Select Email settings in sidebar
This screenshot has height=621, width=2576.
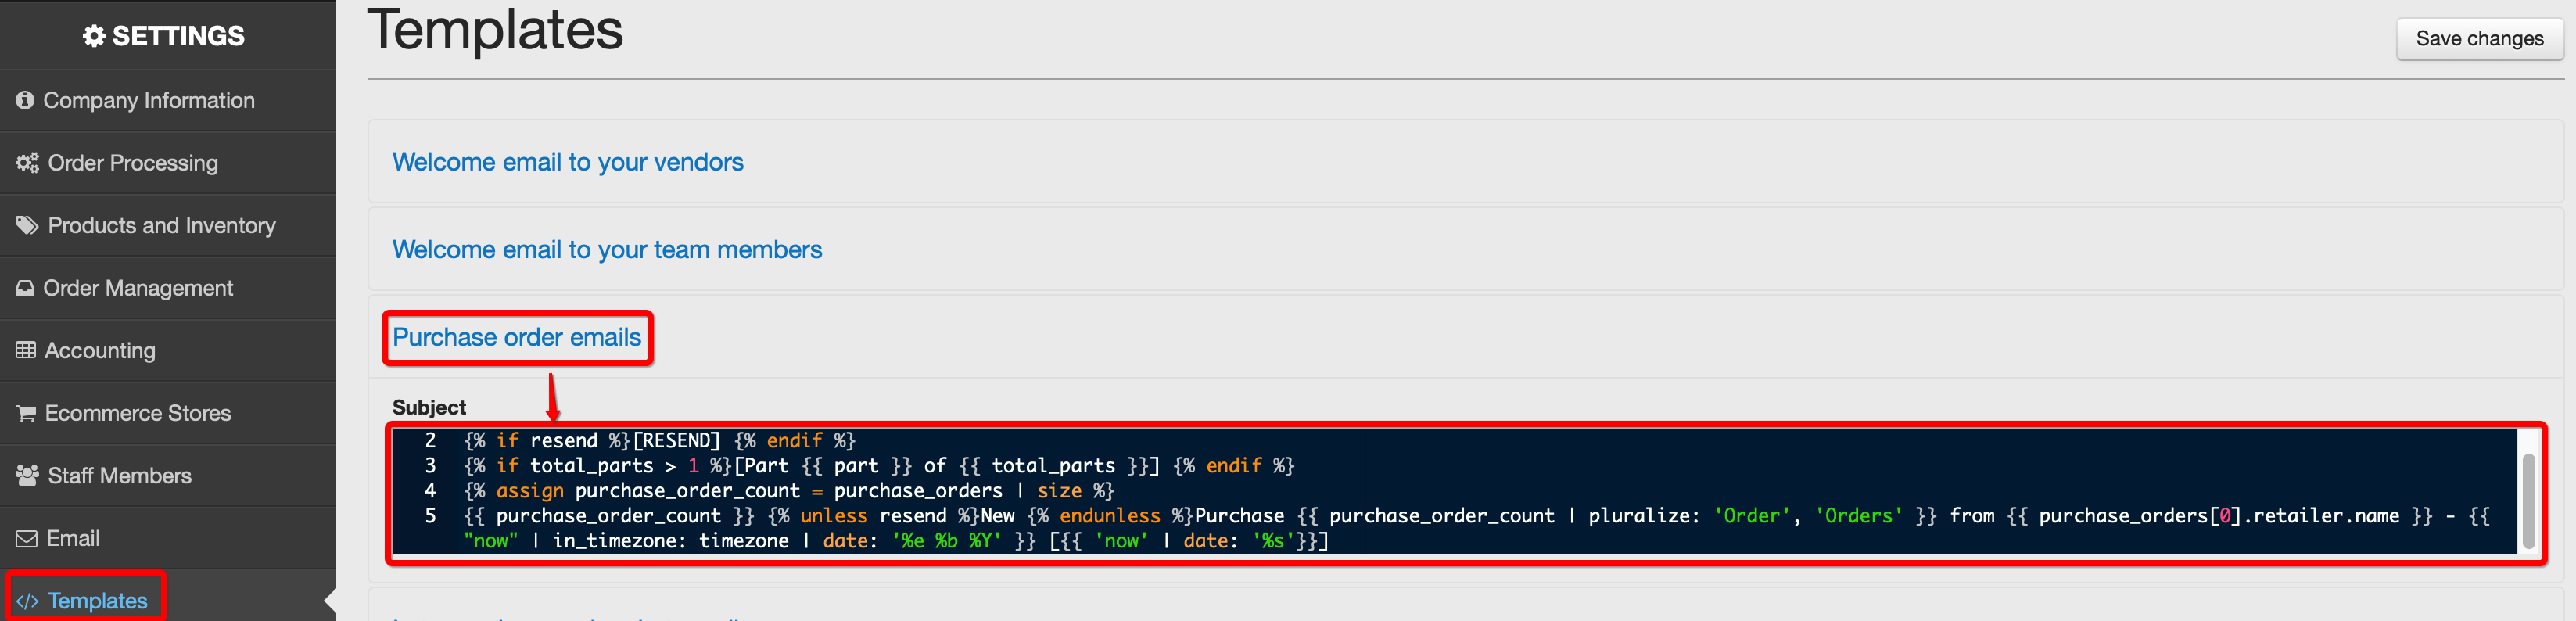(x=168, y=538)
